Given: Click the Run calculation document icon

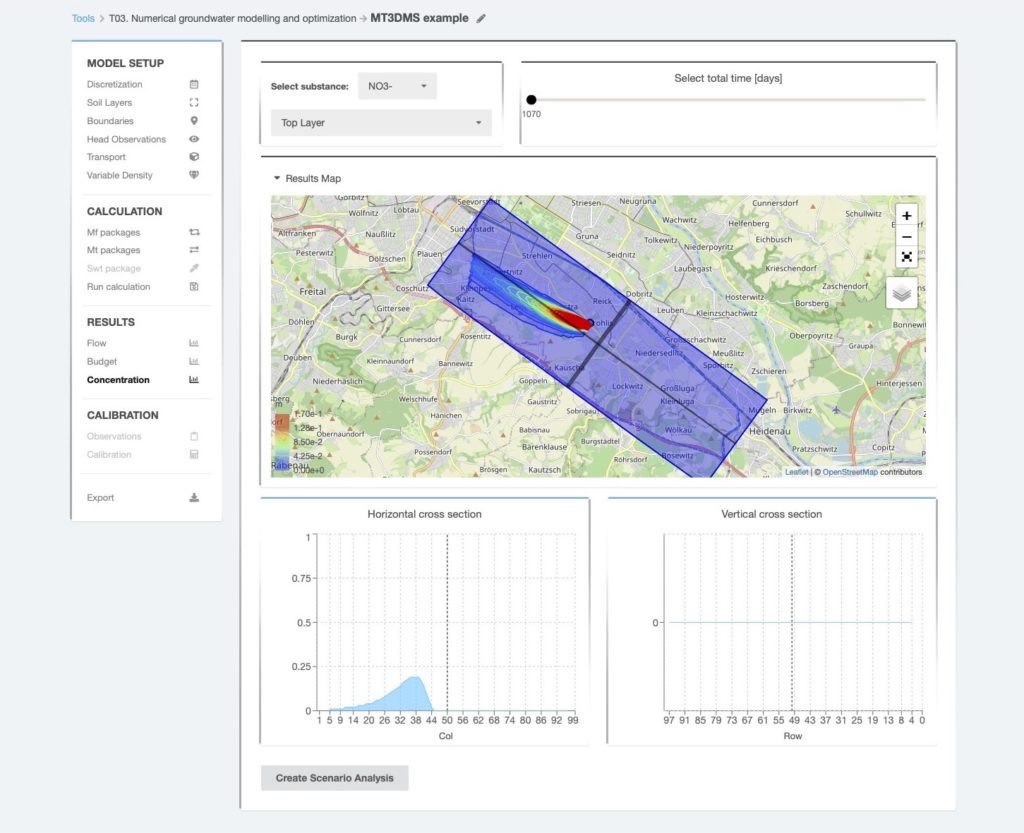Looking at the screenshot, I should (194, 286).
